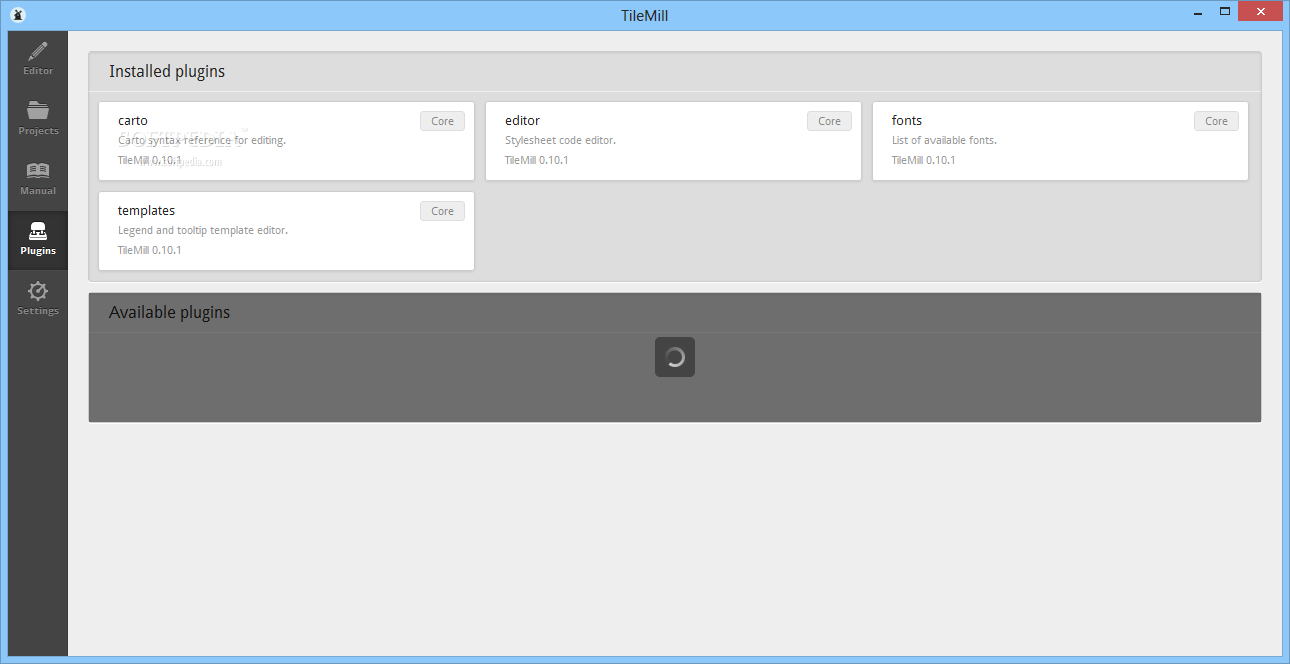Click 'Carto syntax reference for editing.' text

pos(202,140)
